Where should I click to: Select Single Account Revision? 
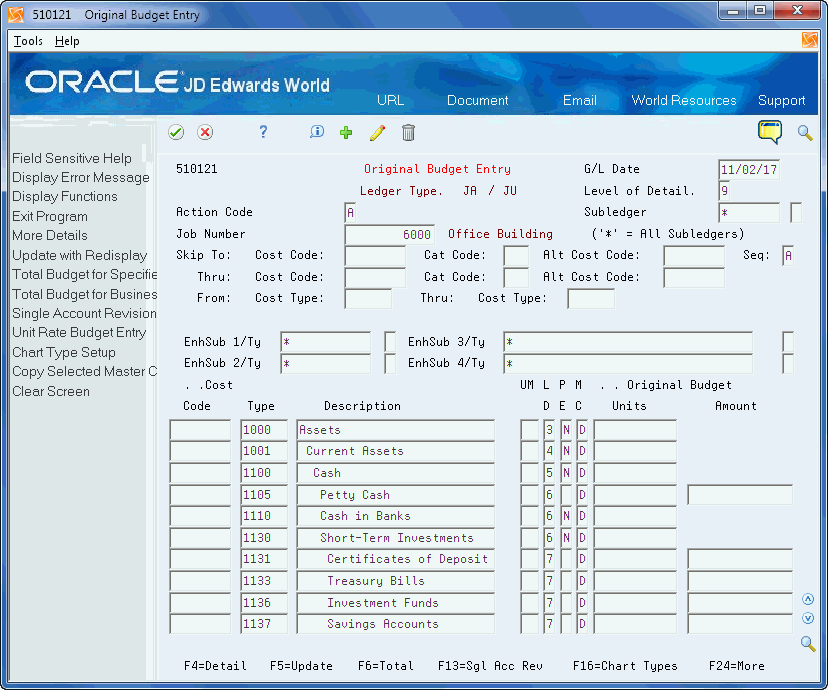pos(84,314)
